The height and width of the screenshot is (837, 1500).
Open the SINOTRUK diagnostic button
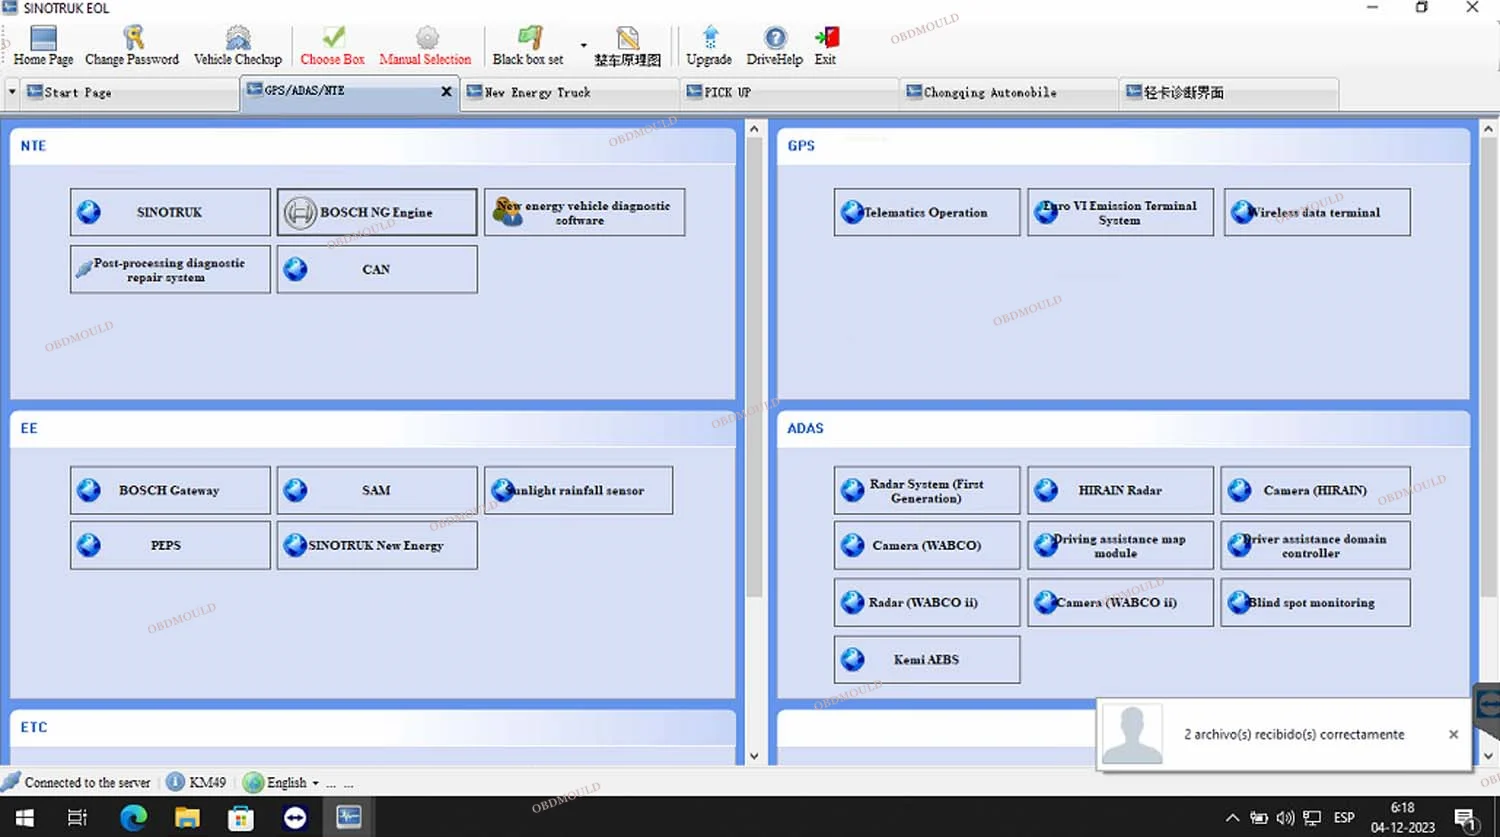[170, 212]
